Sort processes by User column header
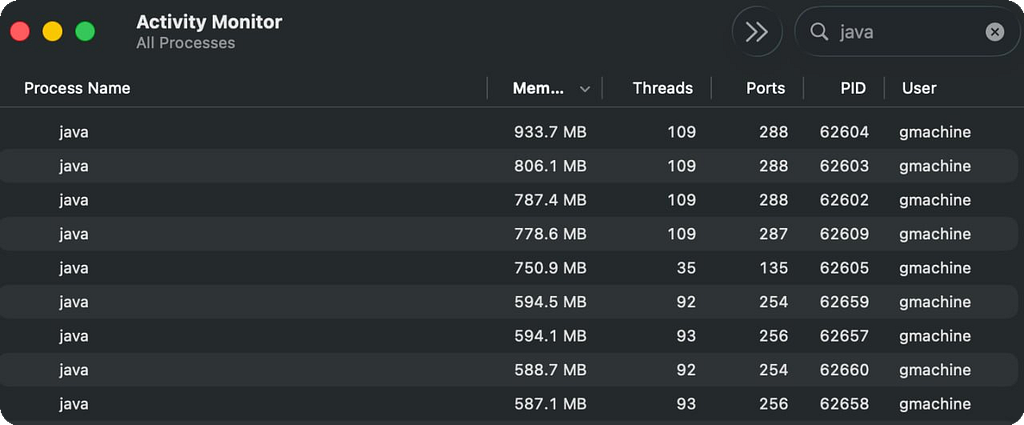 coord(919,88)
